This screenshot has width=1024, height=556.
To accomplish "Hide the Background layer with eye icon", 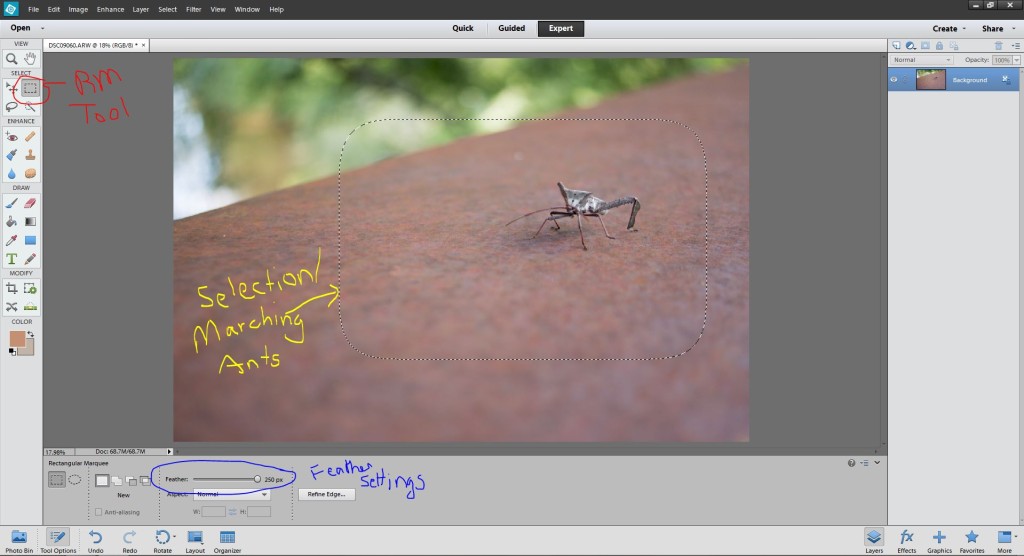I will point(895,80).
